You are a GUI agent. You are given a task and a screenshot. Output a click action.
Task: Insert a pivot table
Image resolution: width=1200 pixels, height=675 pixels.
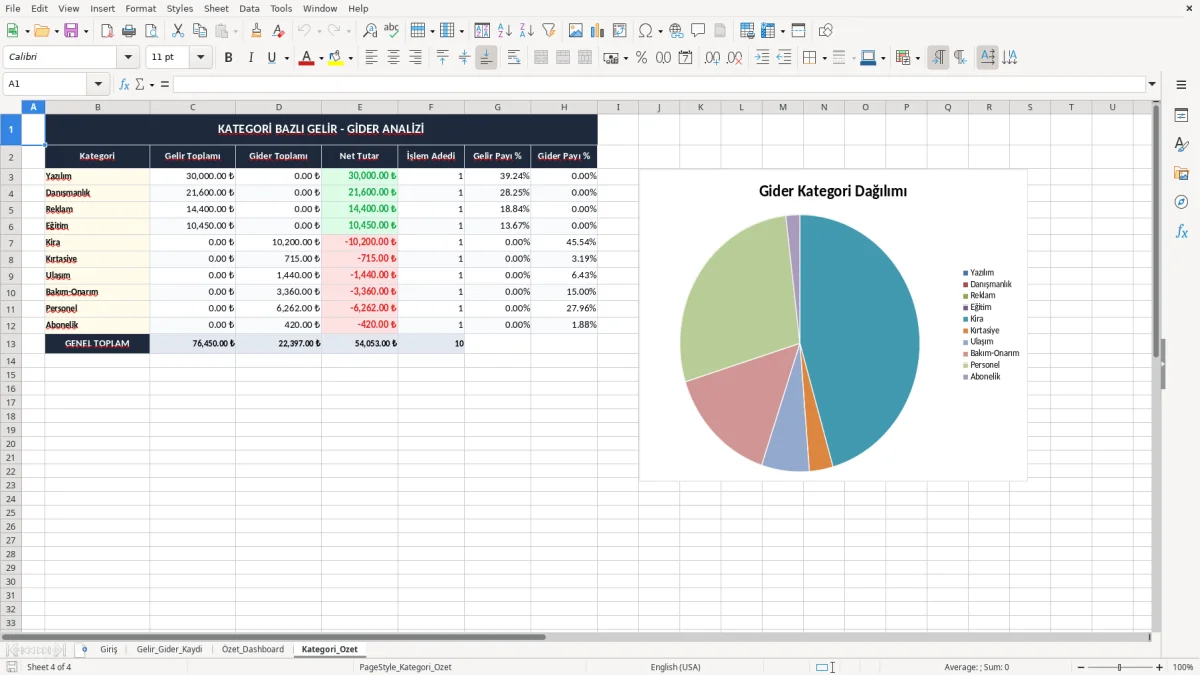(620, 31)
